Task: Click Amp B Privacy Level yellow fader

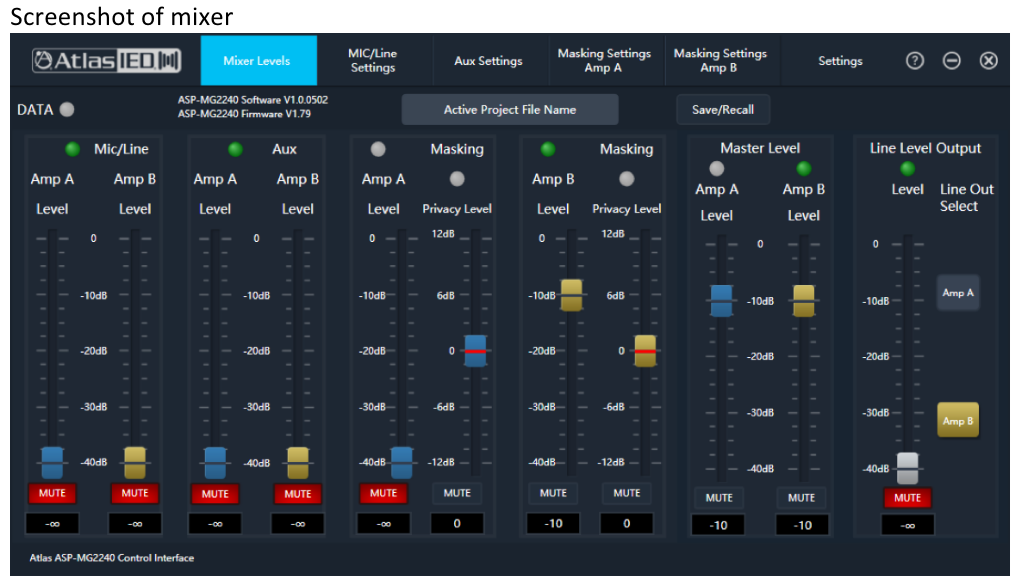Action: click(x=645, y=351)
